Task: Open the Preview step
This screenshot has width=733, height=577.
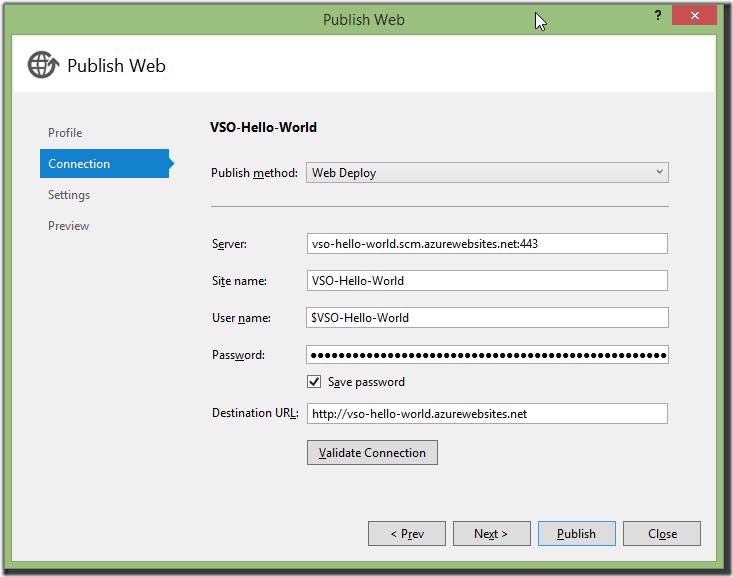Action: pos(68,226)
